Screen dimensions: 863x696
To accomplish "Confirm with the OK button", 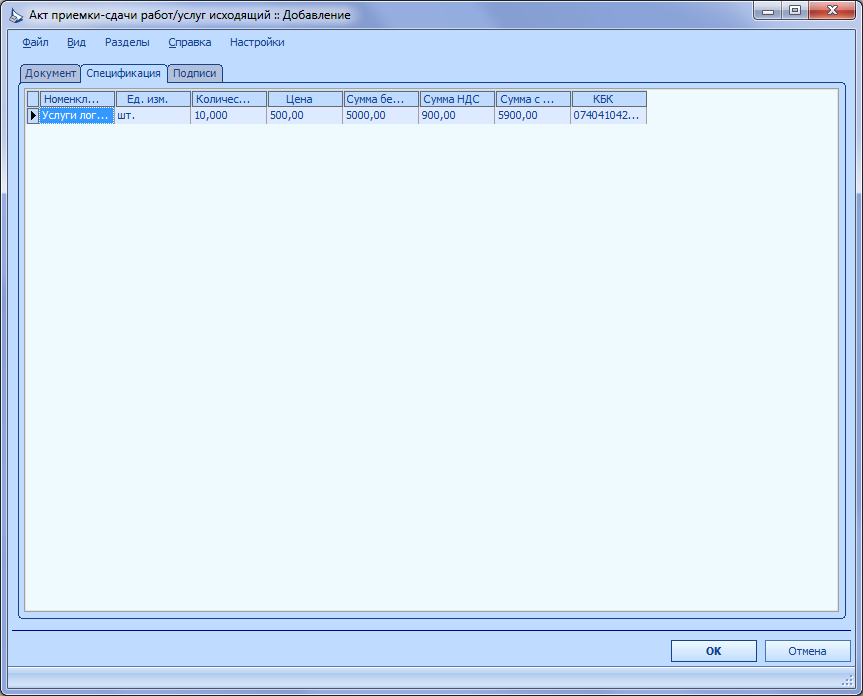I will (713, 651).
